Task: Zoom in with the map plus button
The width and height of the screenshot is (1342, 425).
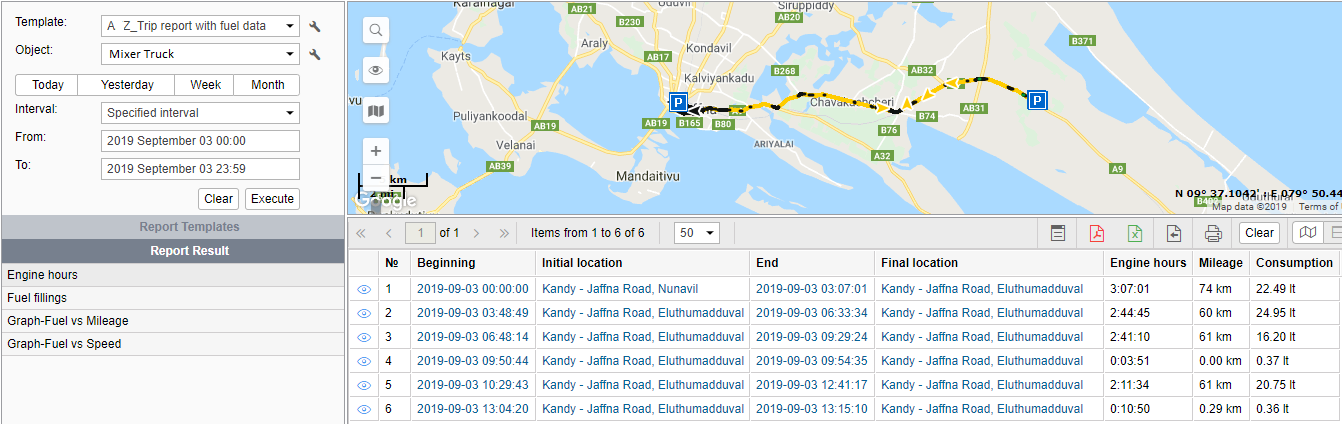Action: click(376, 151)
